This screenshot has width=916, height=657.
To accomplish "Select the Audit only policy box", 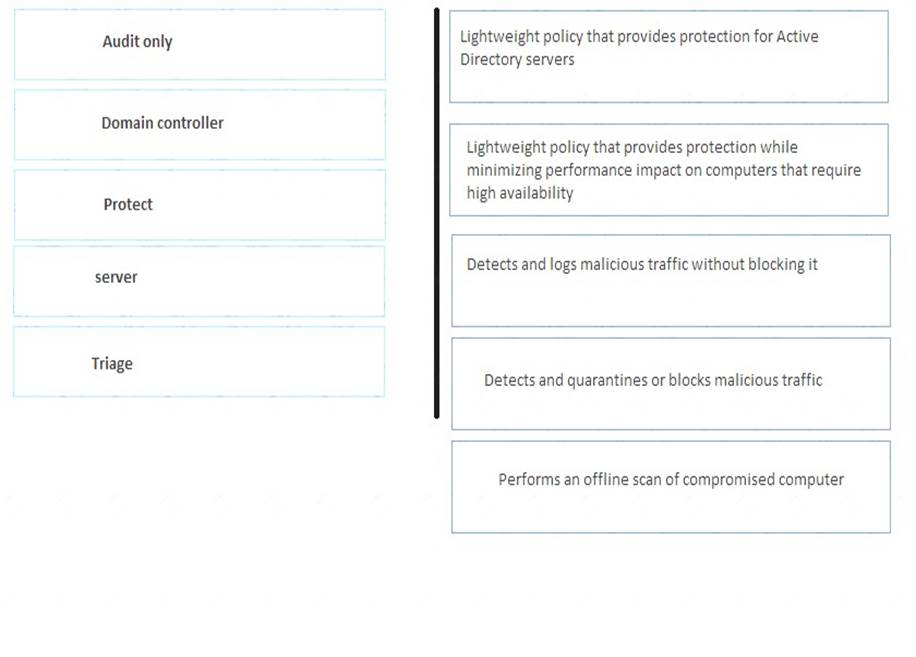I will click(200, 44).
